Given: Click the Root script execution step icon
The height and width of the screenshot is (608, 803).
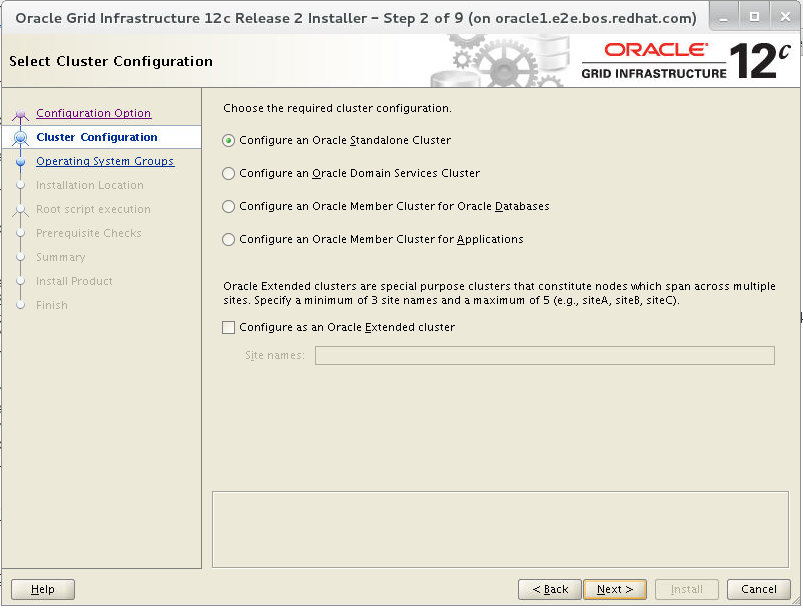Looking at the screenshot, I should [20, 209].
